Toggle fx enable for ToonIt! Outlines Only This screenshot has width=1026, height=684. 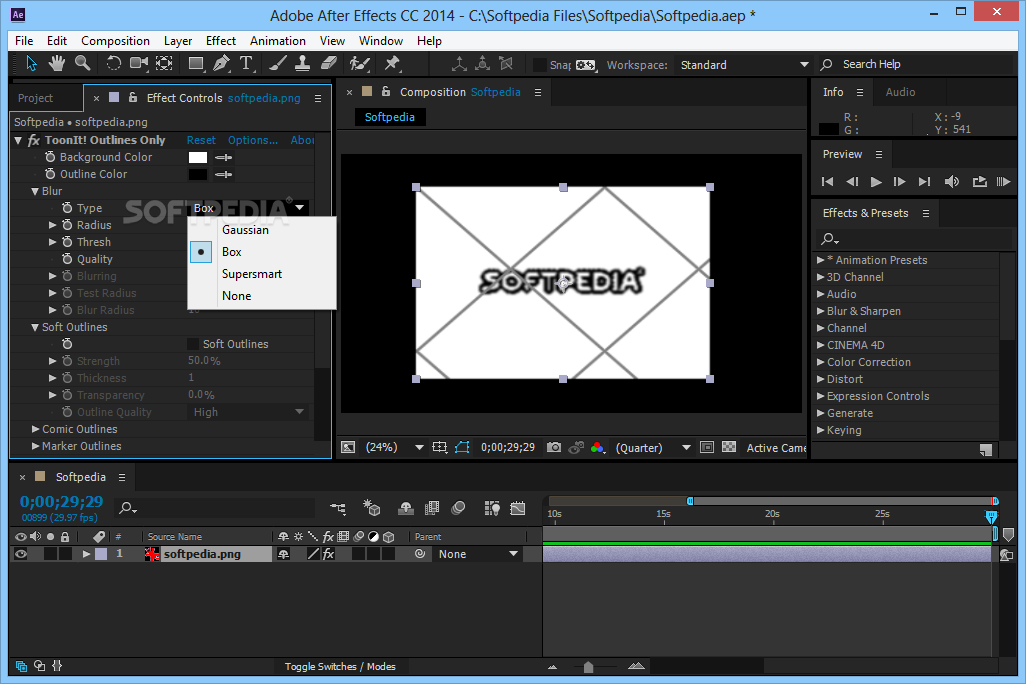(33, 140)
